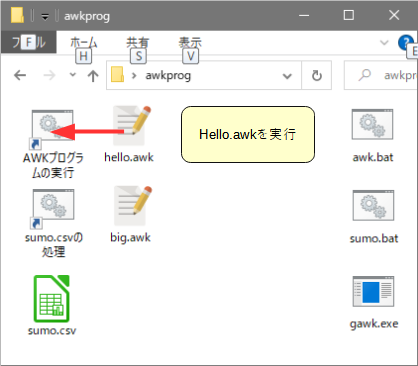Screen dimensions: 418x366
Task: Refresh the awkprog folder view
Action: [317, 76]
